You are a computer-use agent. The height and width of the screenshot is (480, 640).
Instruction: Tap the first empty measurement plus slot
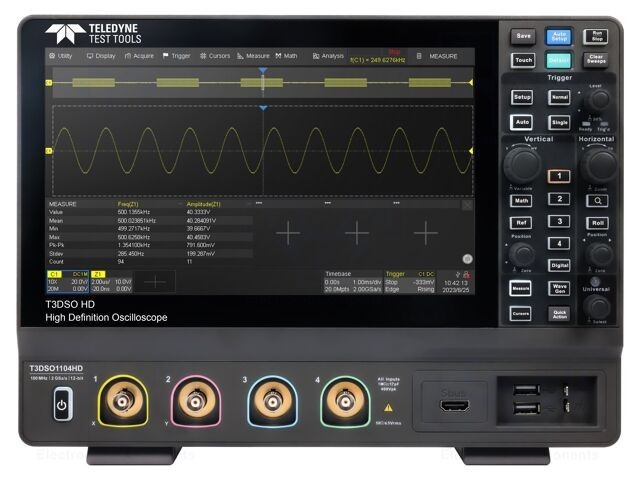click(288, 232)
